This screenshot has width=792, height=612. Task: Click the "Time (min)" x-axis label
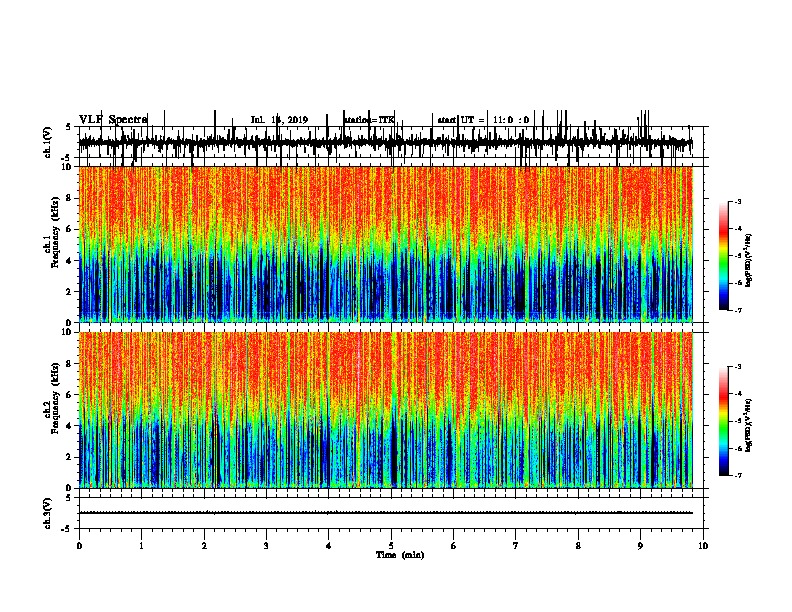(400, 555)
